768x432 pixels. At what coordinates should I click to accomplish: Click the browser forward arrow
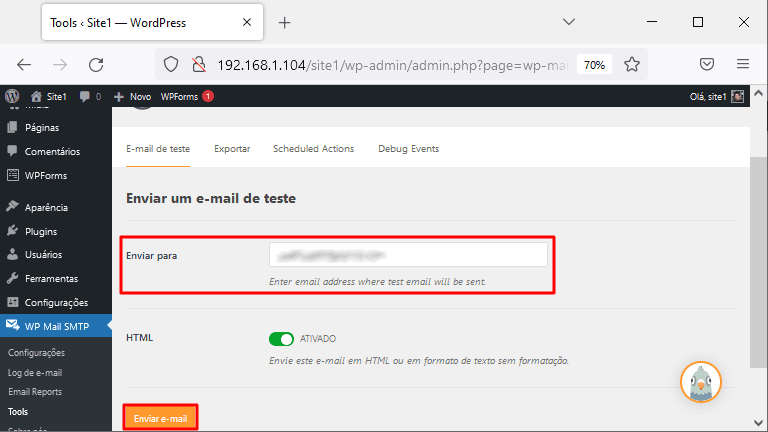tap(60, 65)
